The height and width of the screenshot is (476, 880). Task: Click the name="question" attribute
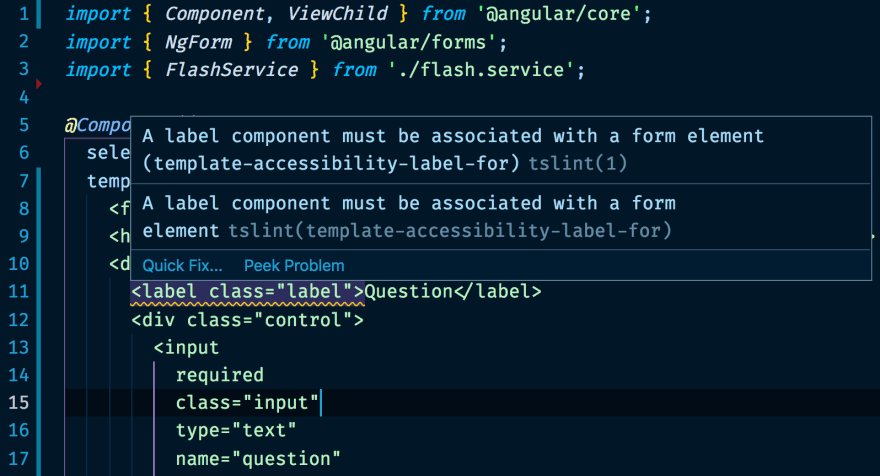258,459
